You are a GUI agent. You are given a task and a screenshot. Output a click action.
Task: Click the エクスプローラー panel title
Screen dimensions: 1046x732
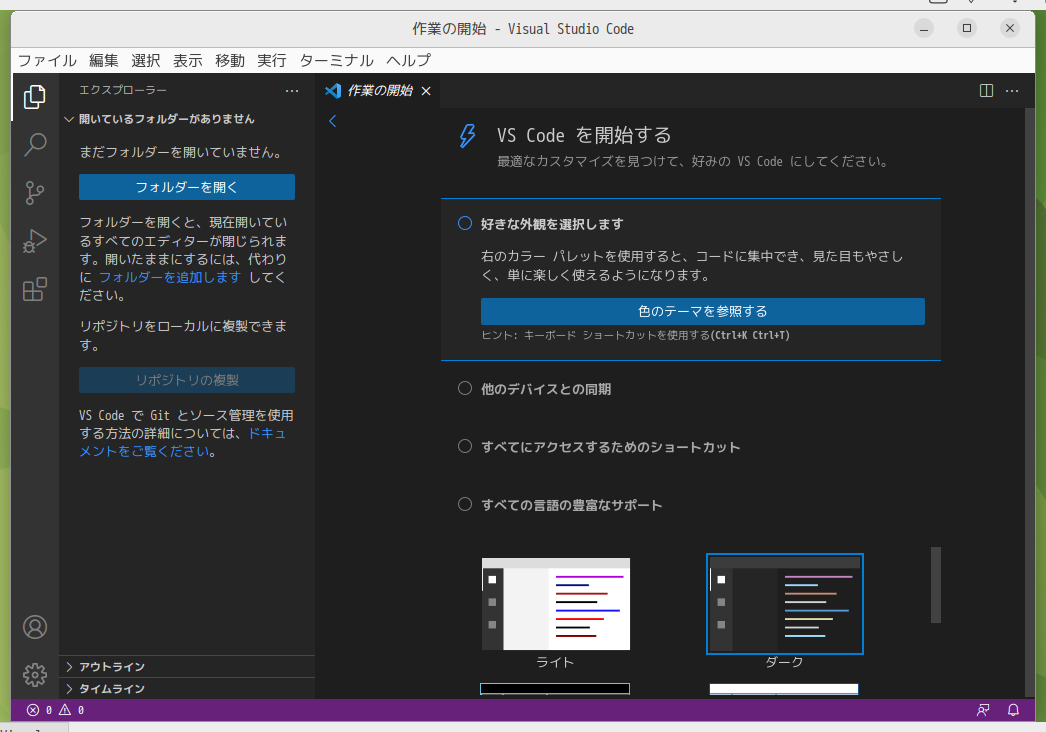point(123,90)
